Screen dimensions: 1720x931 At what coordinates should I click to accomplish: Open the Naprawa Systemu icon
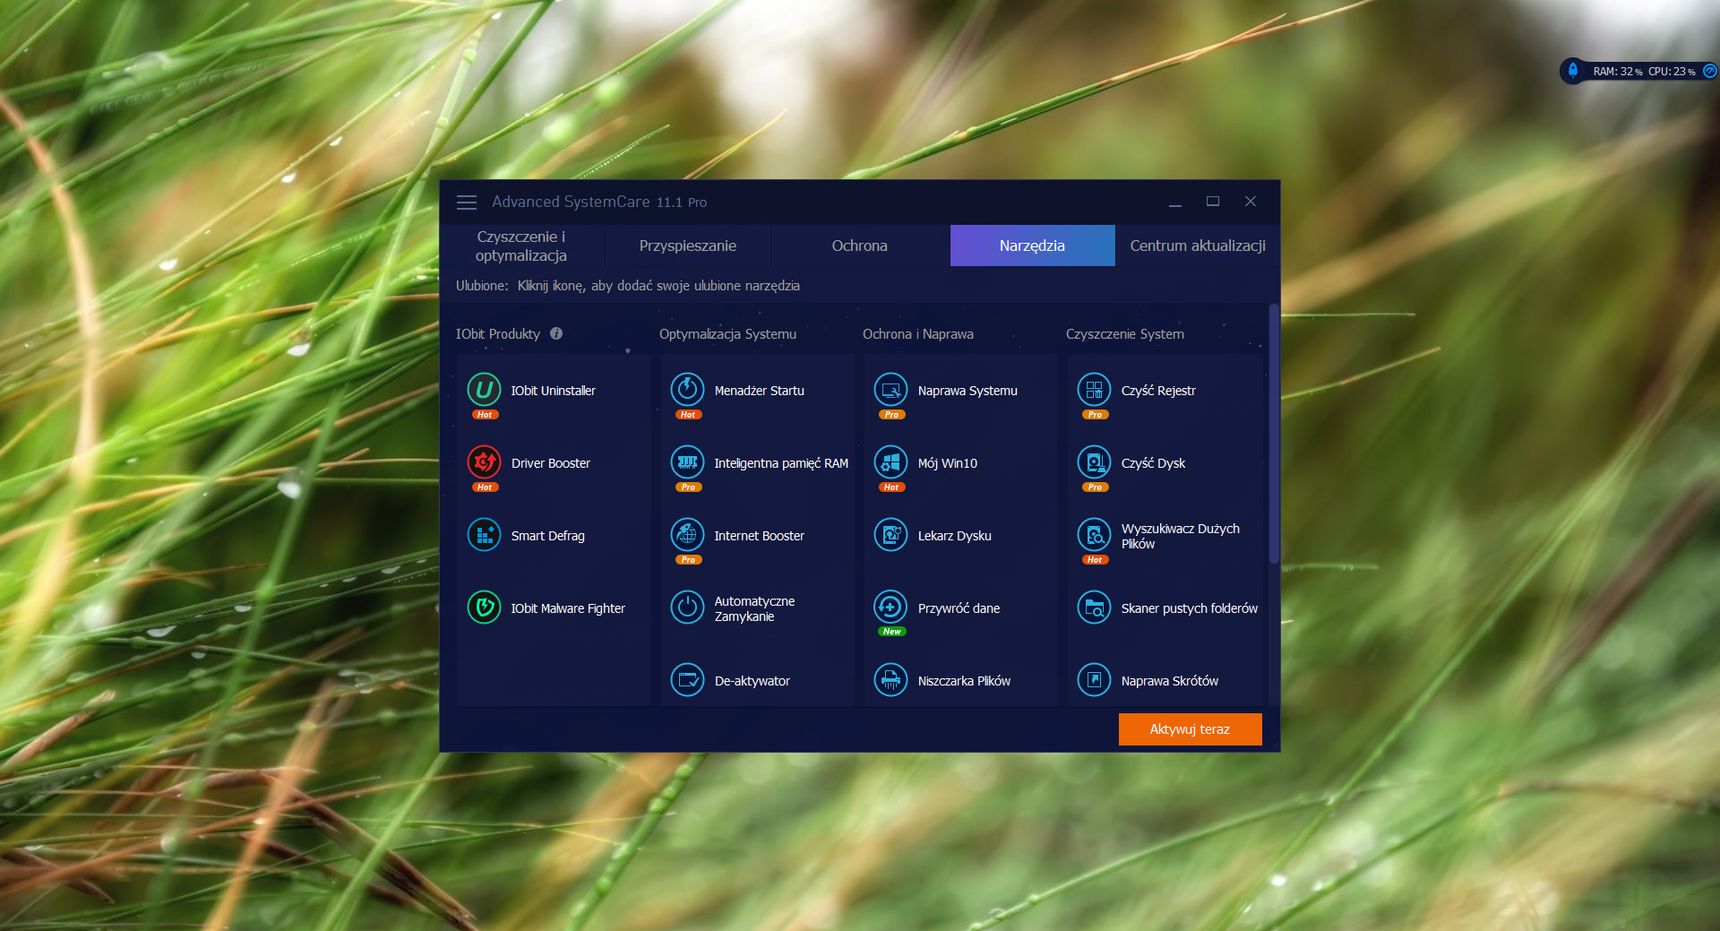[890, 389]
